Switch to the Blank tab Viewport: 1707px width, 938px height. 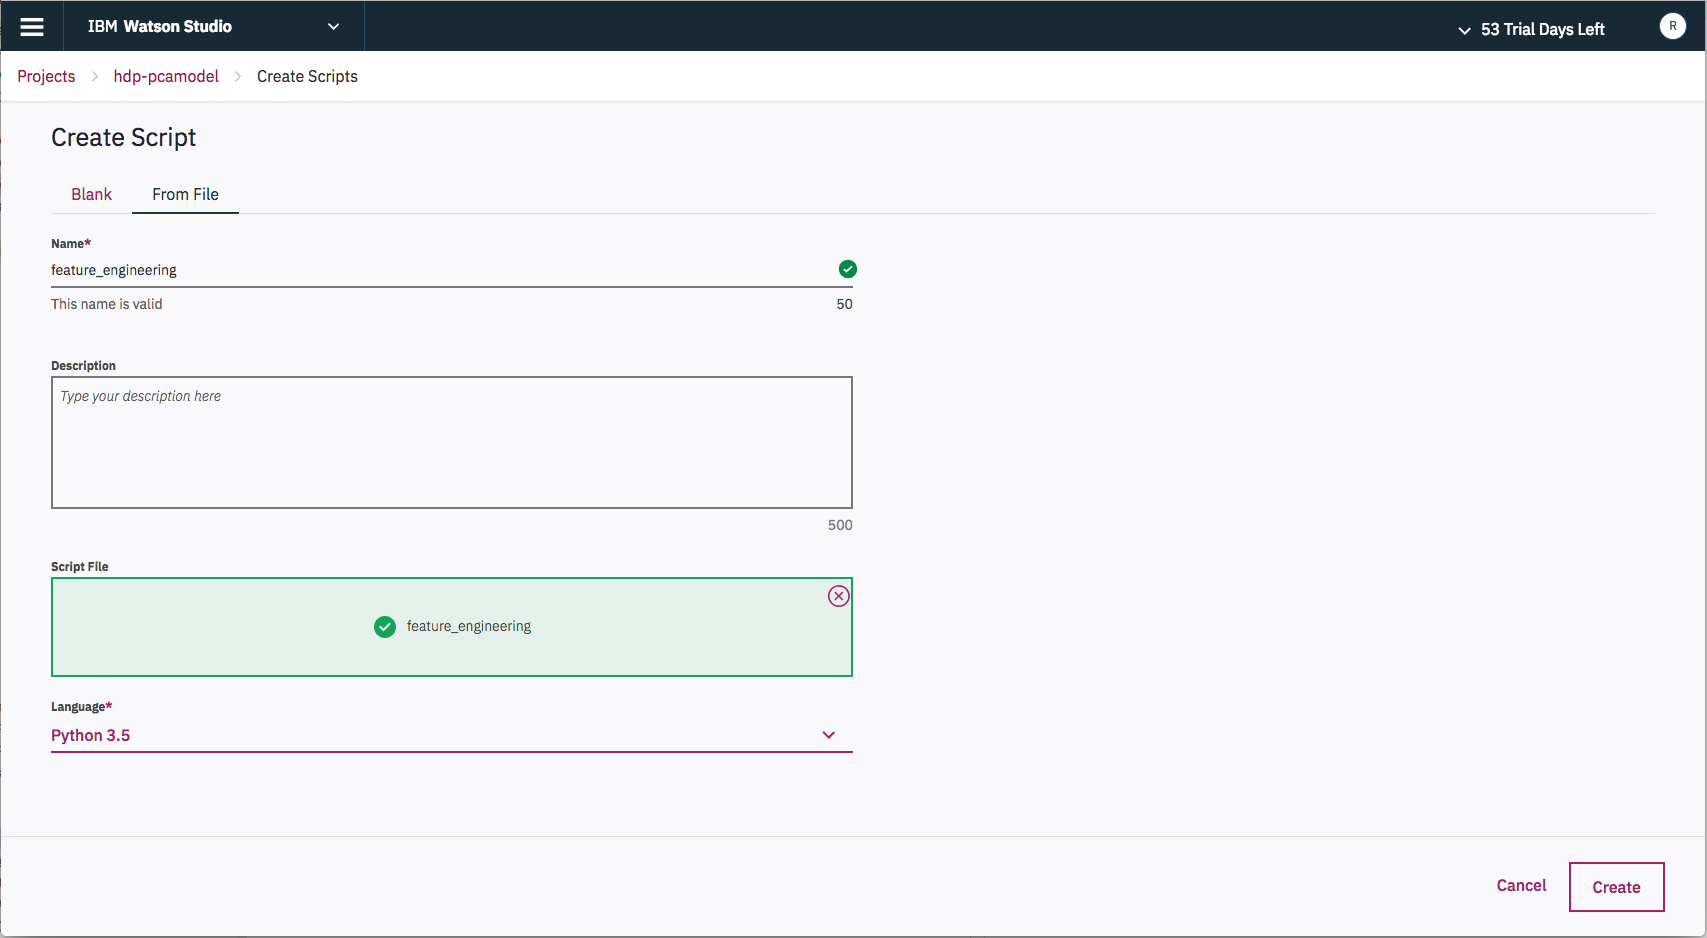tap(91, 194)
